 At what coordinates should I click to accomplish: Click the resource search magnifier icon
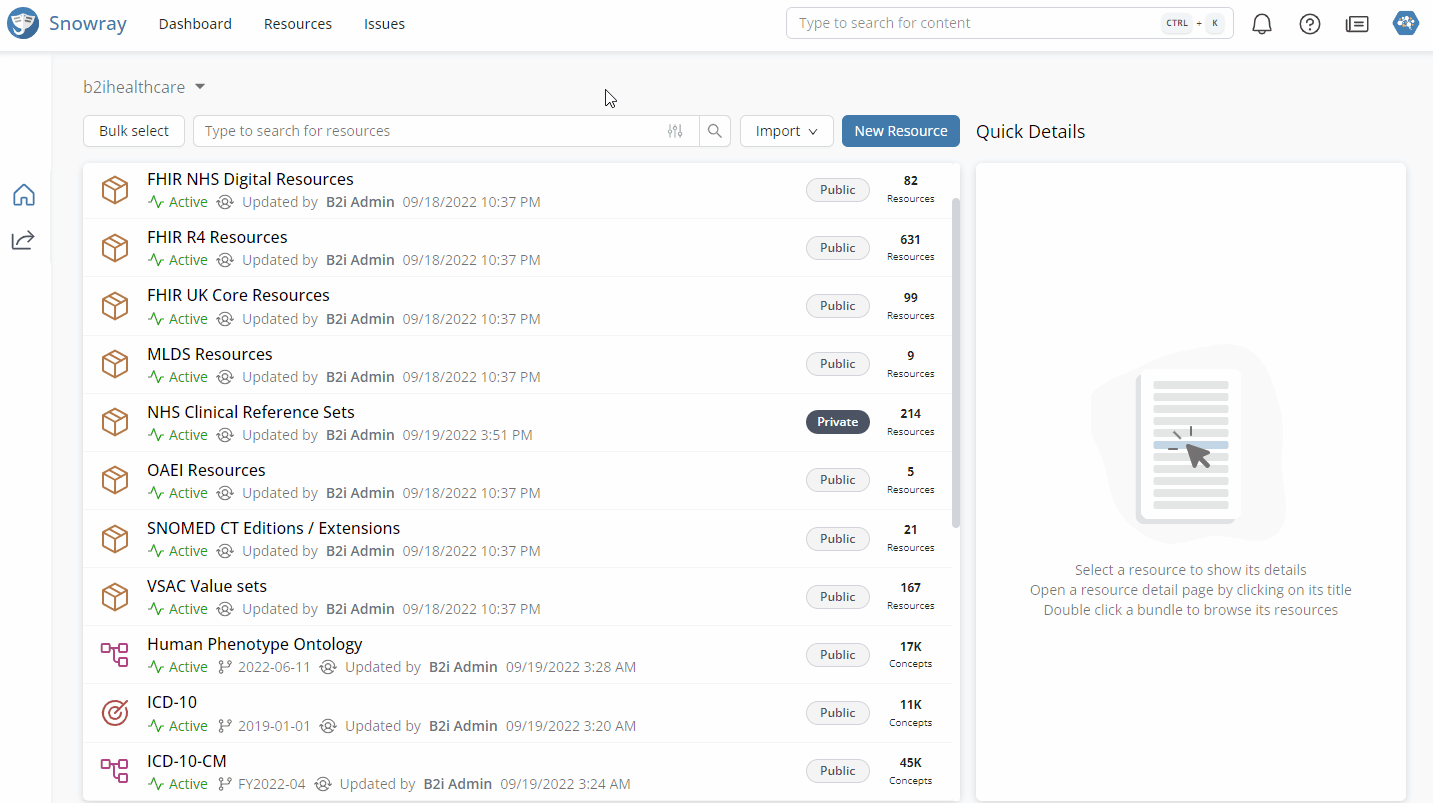[715, 131]
